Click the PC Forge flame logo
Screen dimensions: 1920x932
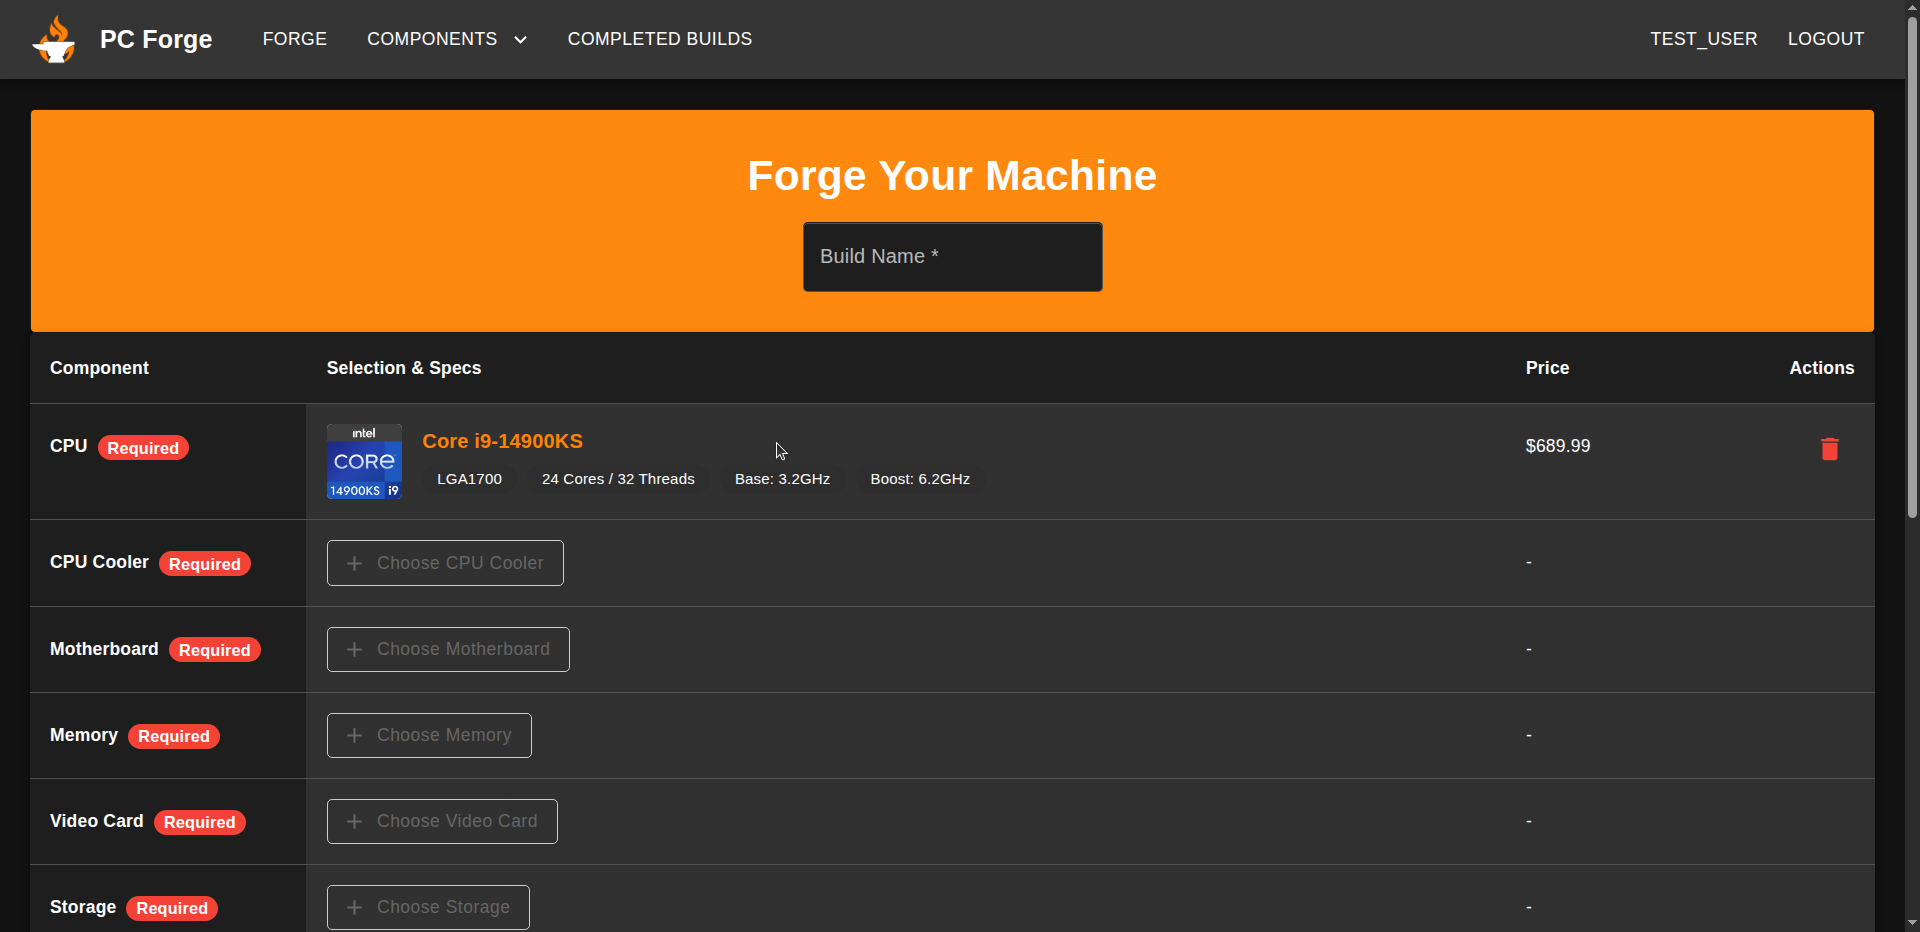coord(54,40)
